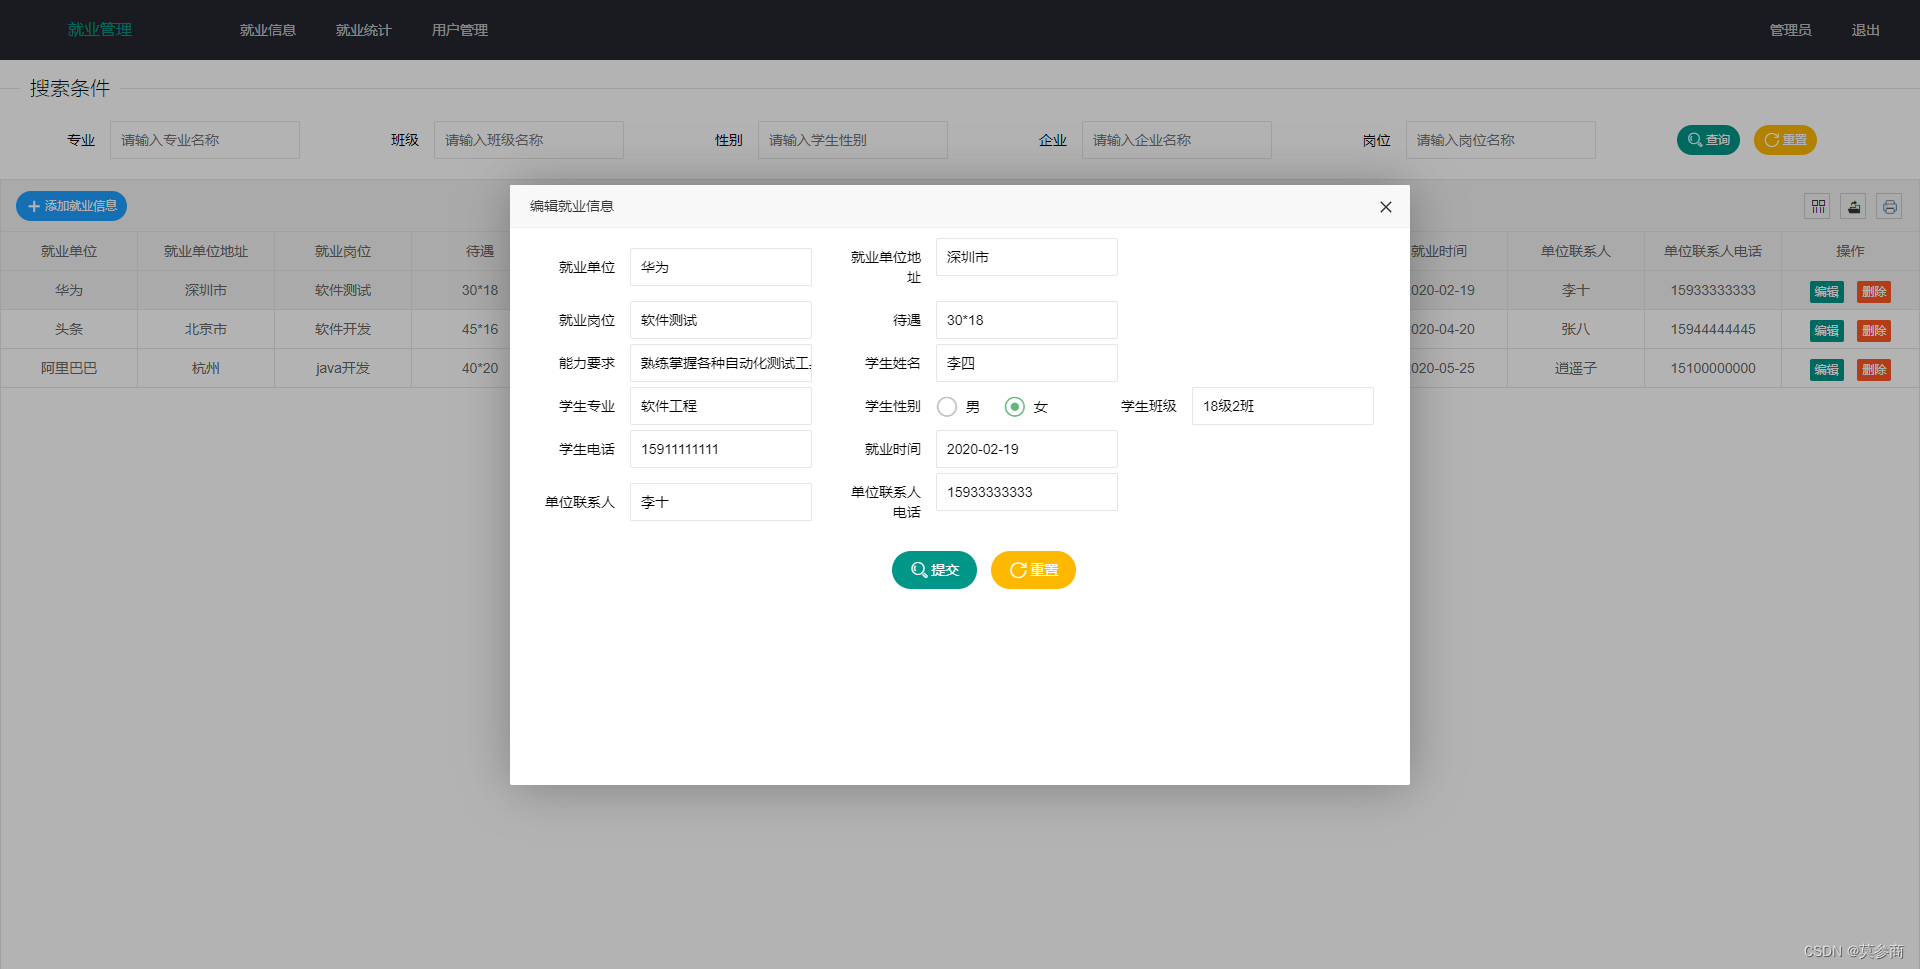Click the export table icon
The width and height of the screenshot is (1920, 969).
(x=1854, y=206)
